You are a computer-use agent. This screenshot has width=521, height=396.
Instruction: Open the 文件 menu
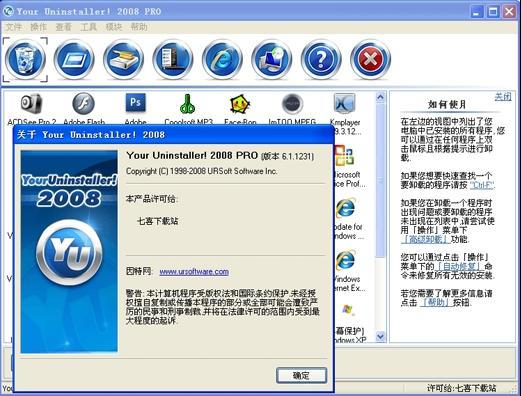pos(13,27)
